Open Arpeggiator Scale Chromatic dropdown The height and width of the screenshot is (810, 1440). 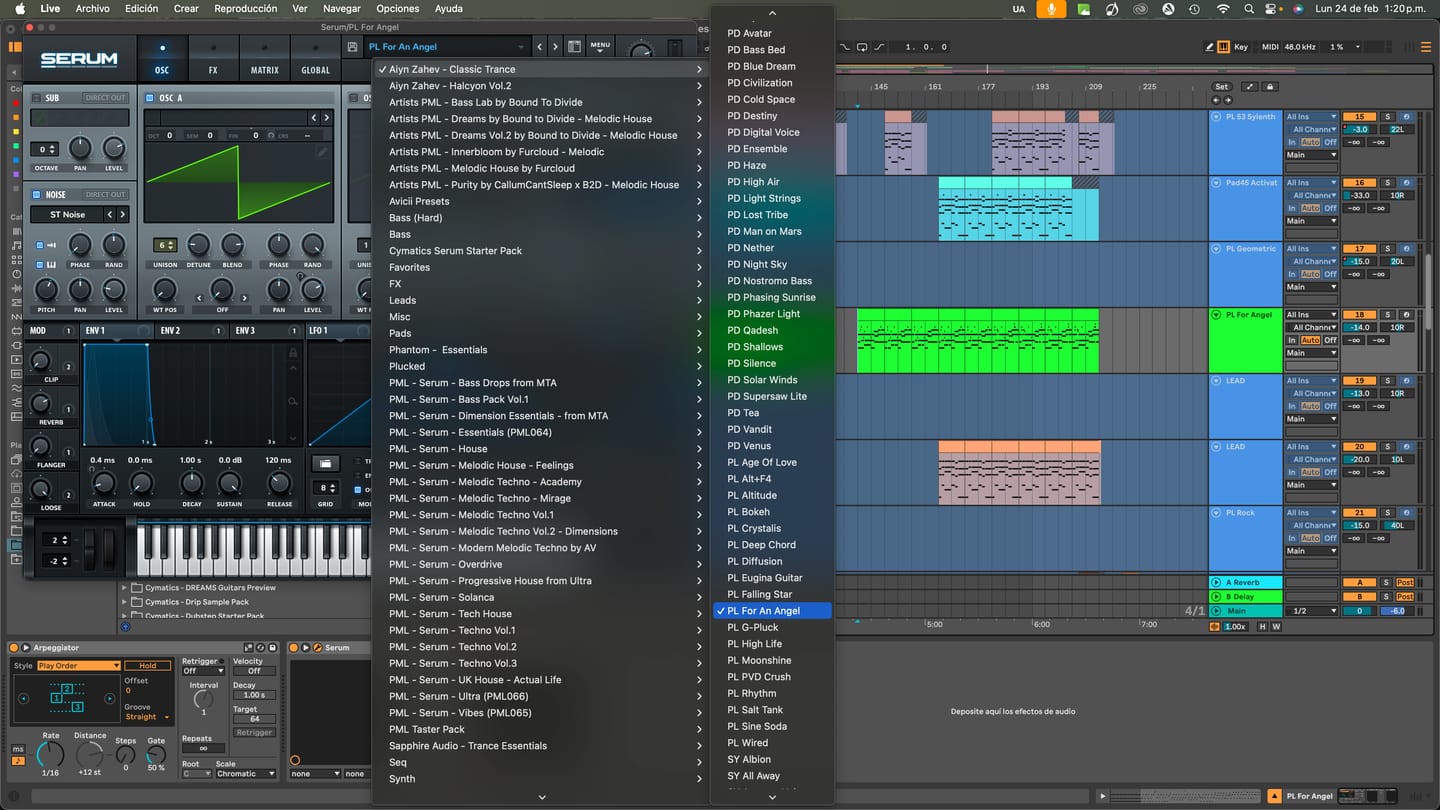tap(245, 774)
